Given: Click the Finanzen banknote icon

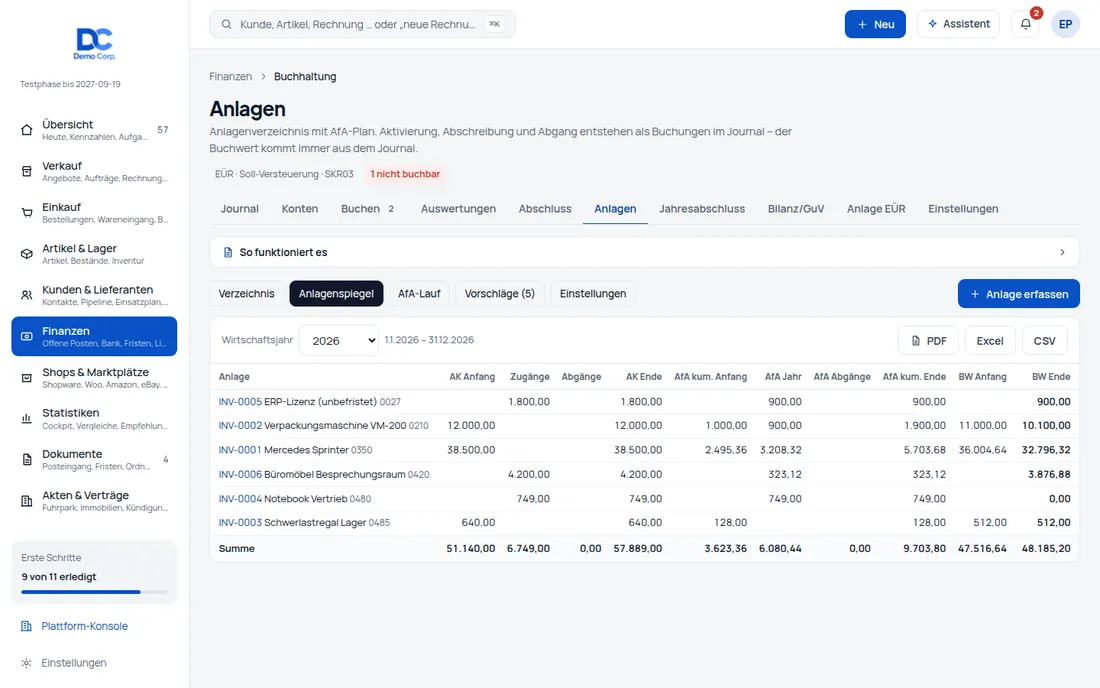Looking at the screenshot, I should 27,337.
